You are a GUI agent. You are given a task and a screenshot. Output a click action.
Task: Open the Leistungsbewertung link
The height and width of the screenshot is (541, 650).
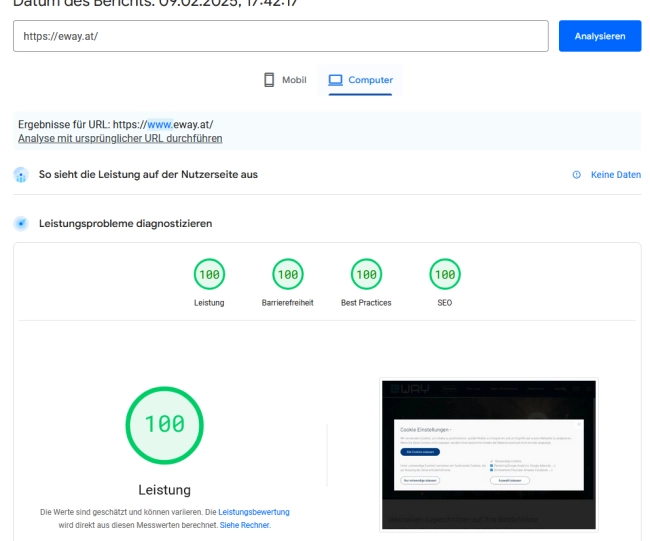pyautogui.click(x=254, y=512)
